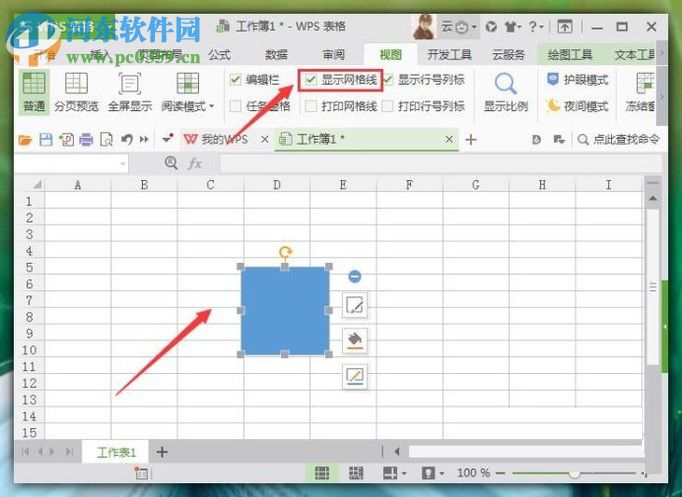
Task: Click the shape style brush icon beside rectangle
Action: (355, 305)
